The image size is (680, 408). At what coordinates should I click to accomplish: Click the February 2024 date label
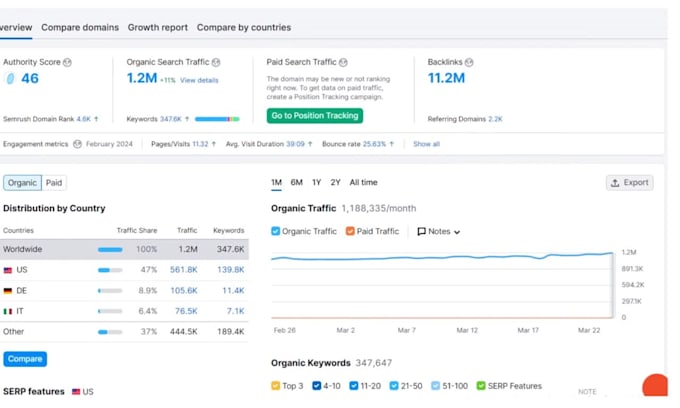[109, 144]
